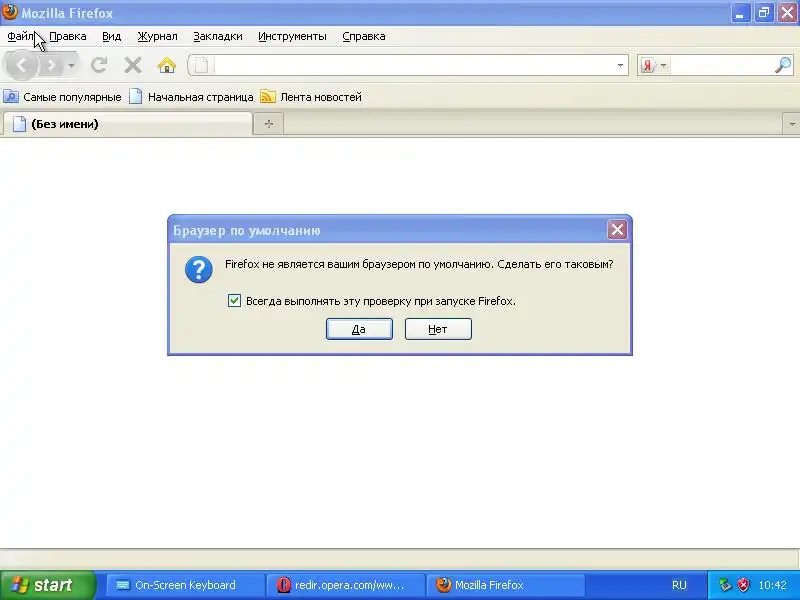Go back with the Back arrow button
This screenshot has width=800, height=600.
21,65
